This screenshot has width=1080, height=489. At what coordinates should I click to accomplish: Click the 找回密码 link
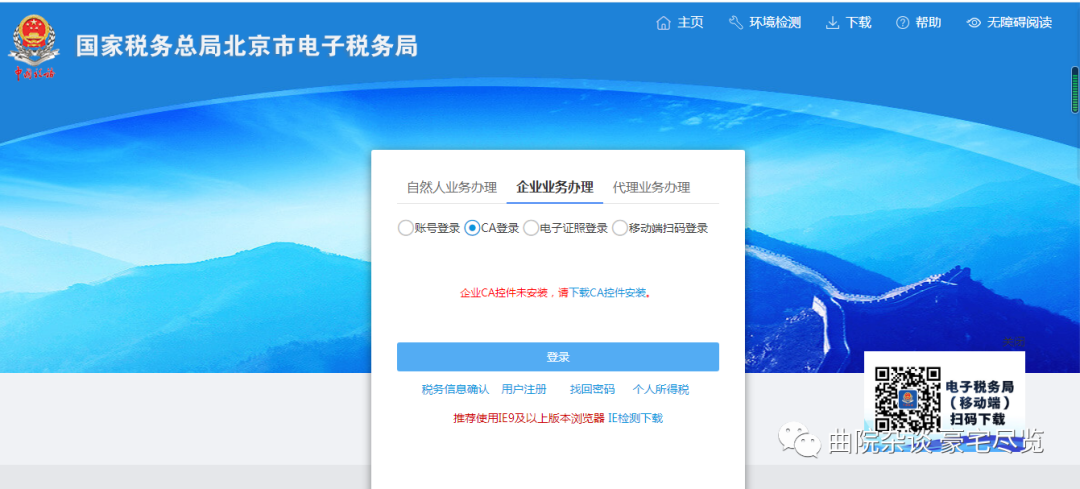coord(592,389)
